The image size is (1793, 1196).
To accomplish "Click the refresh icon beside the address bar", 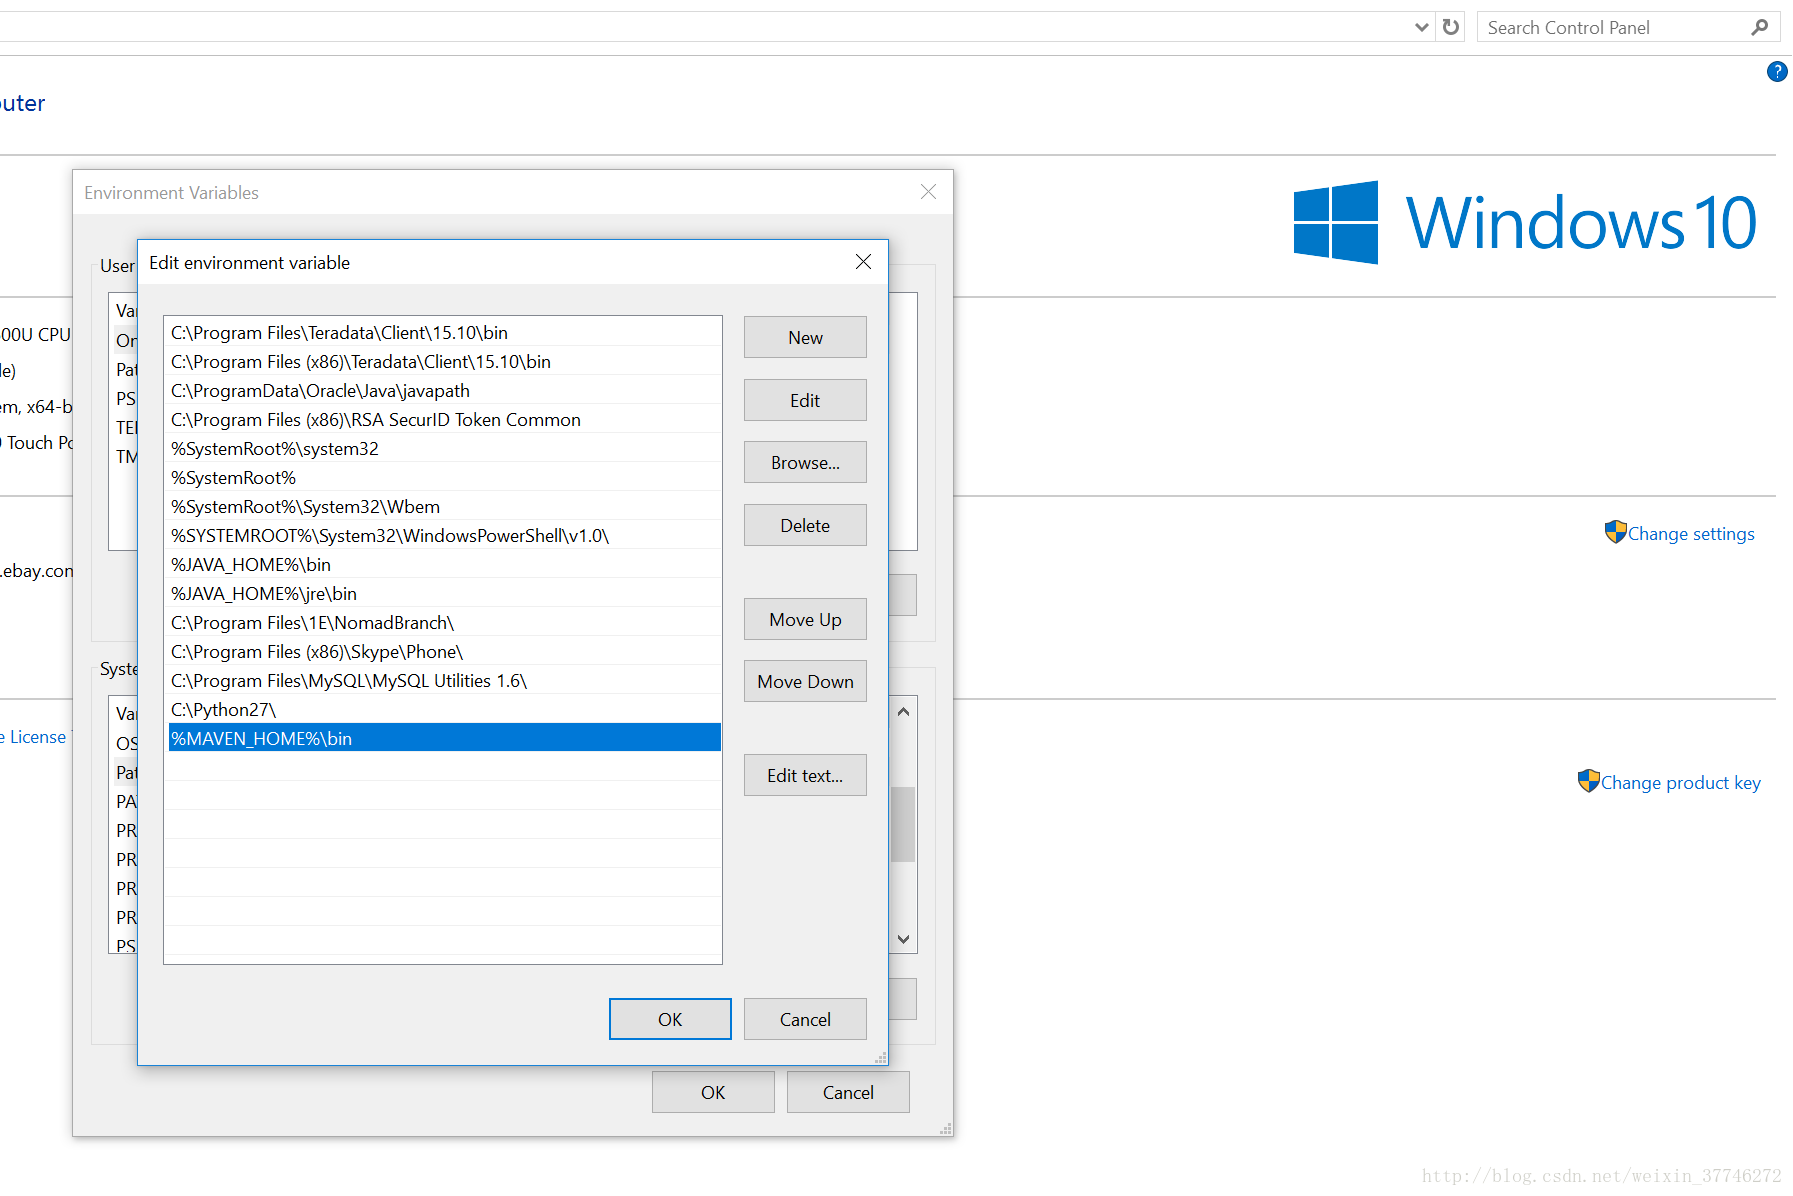I will pos(1451,27).
